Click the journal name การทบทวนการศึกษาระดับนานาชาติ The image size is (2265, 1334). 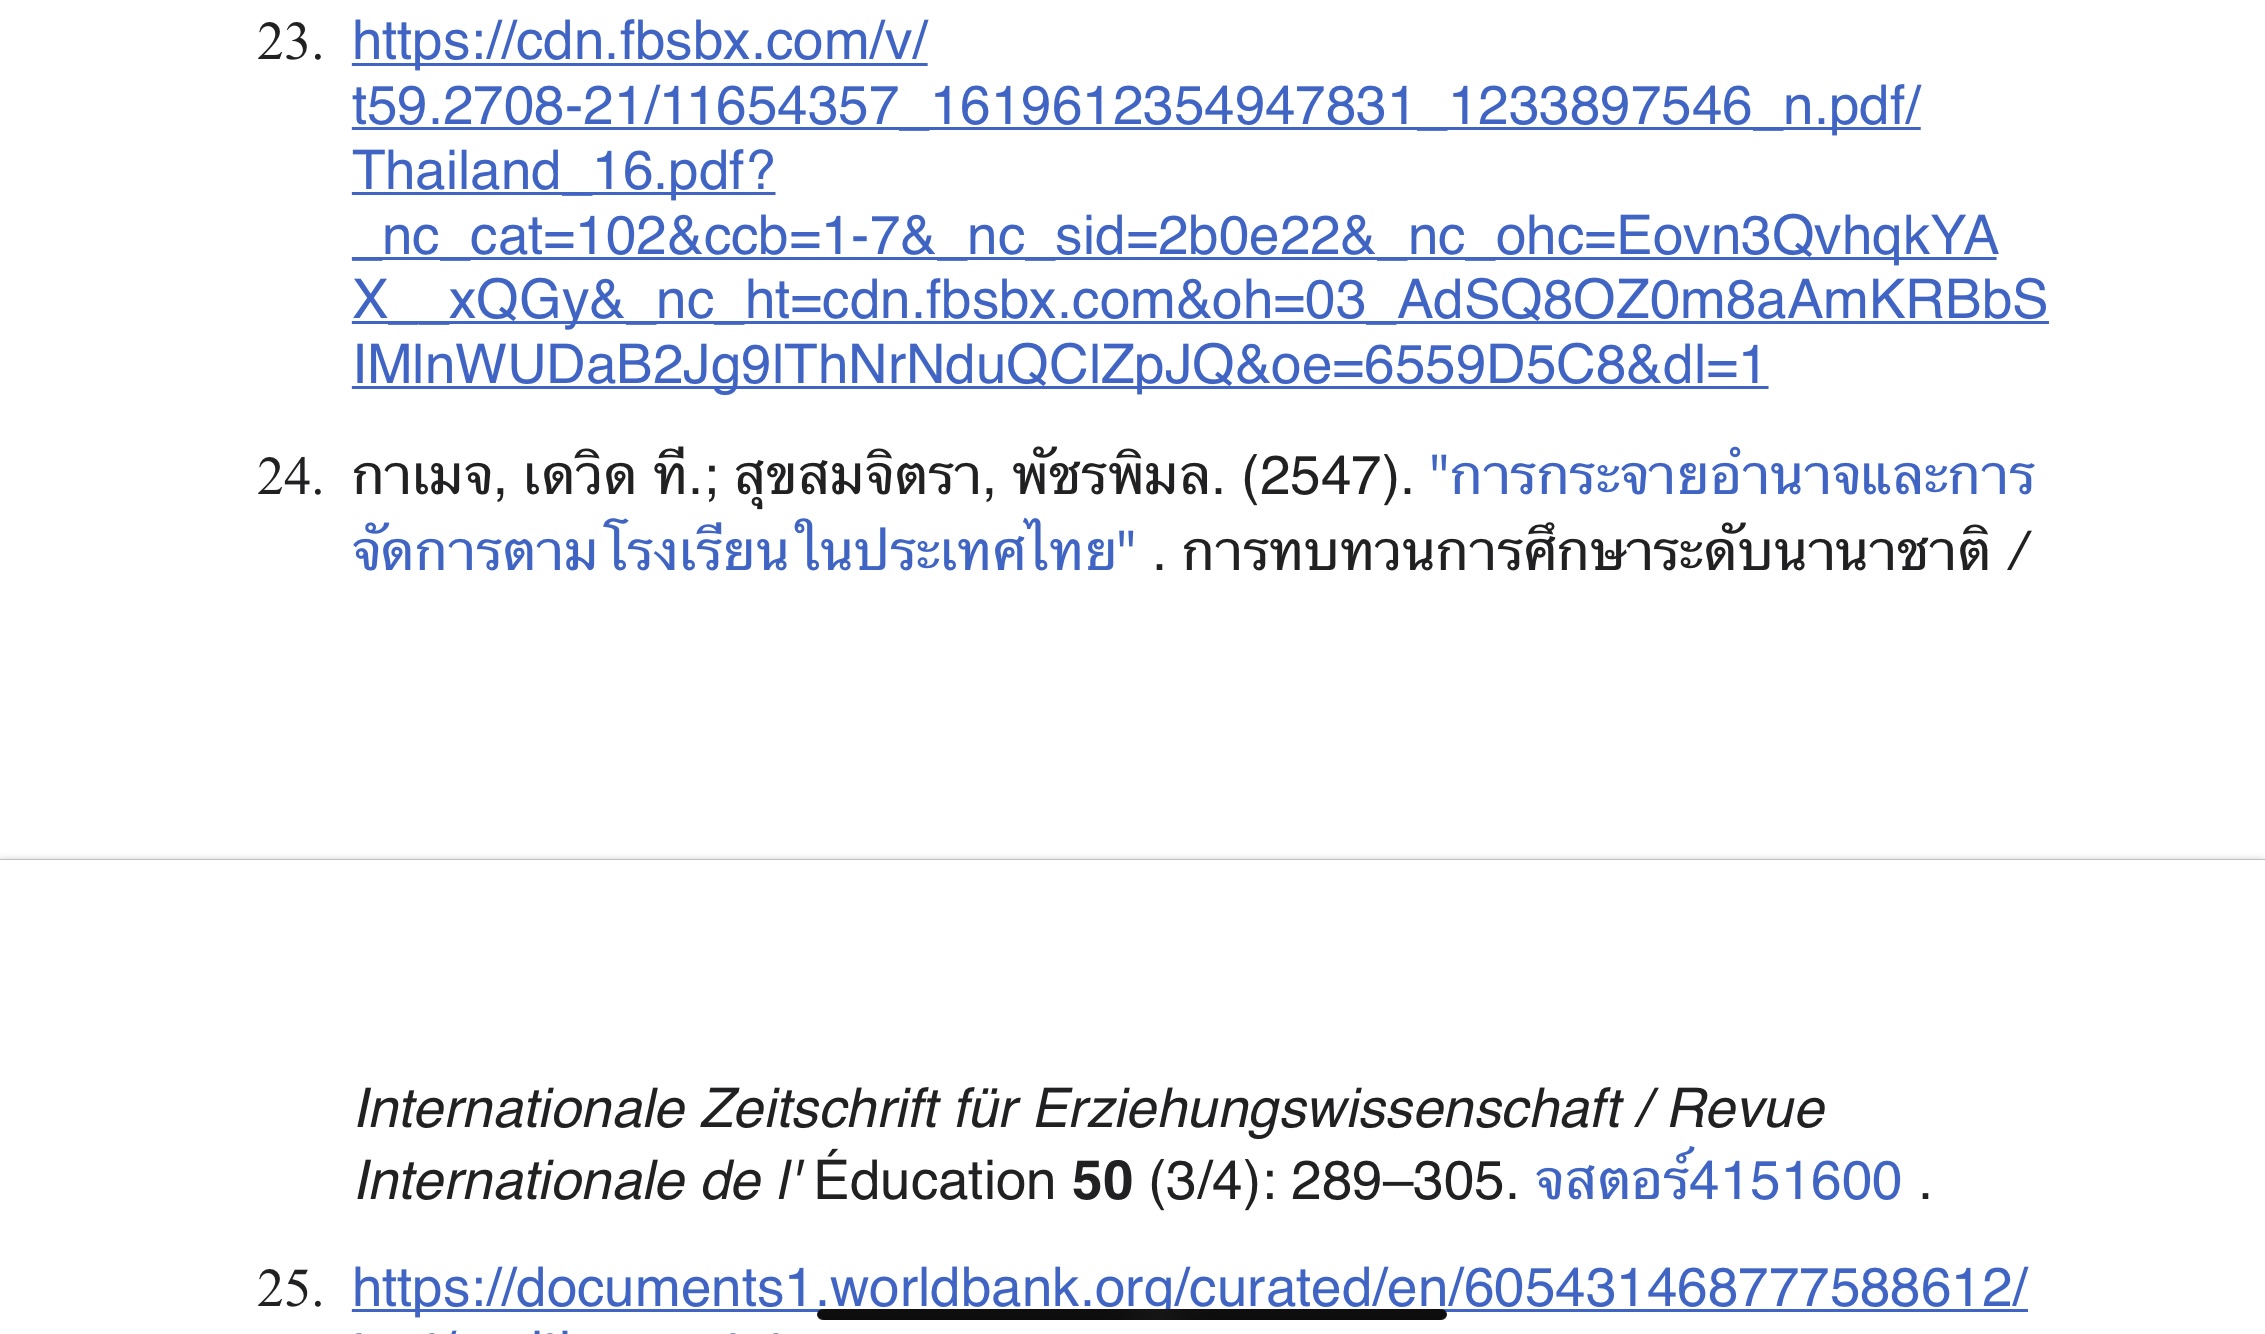pyautogui.click(x=1585, y=552)
